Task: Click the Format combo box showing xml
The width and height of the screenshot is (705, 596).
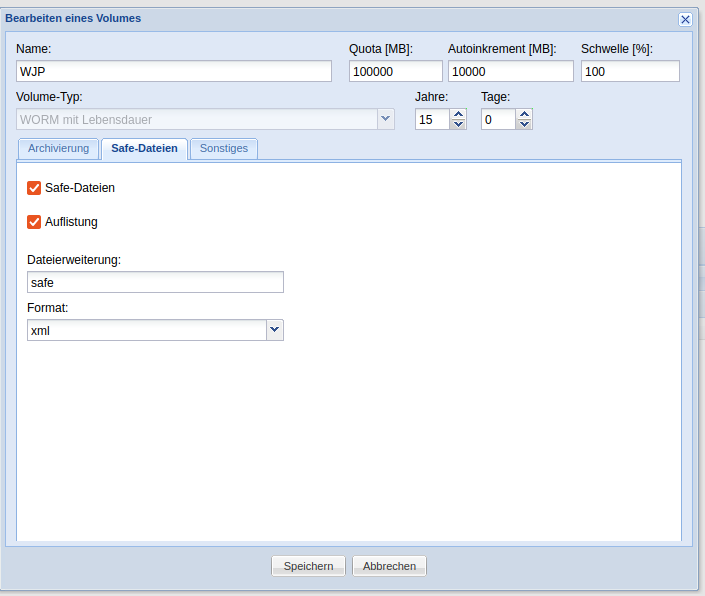Action: (146, 330)
